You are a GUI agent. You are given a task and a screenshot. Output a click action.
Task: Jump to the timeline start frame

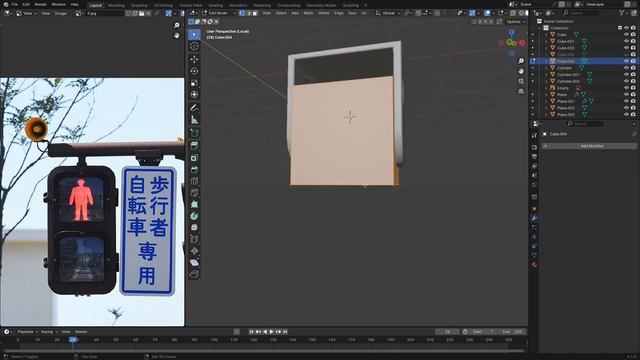coord(251,332)
